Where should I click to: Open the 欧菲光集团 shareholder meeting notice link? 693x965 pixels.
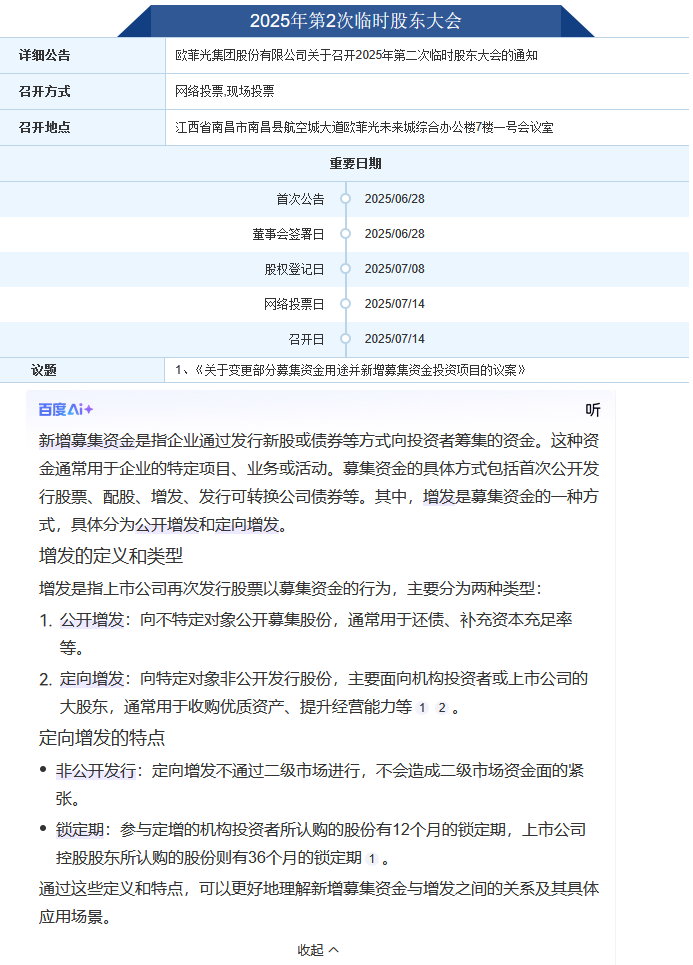pos(356,55)
